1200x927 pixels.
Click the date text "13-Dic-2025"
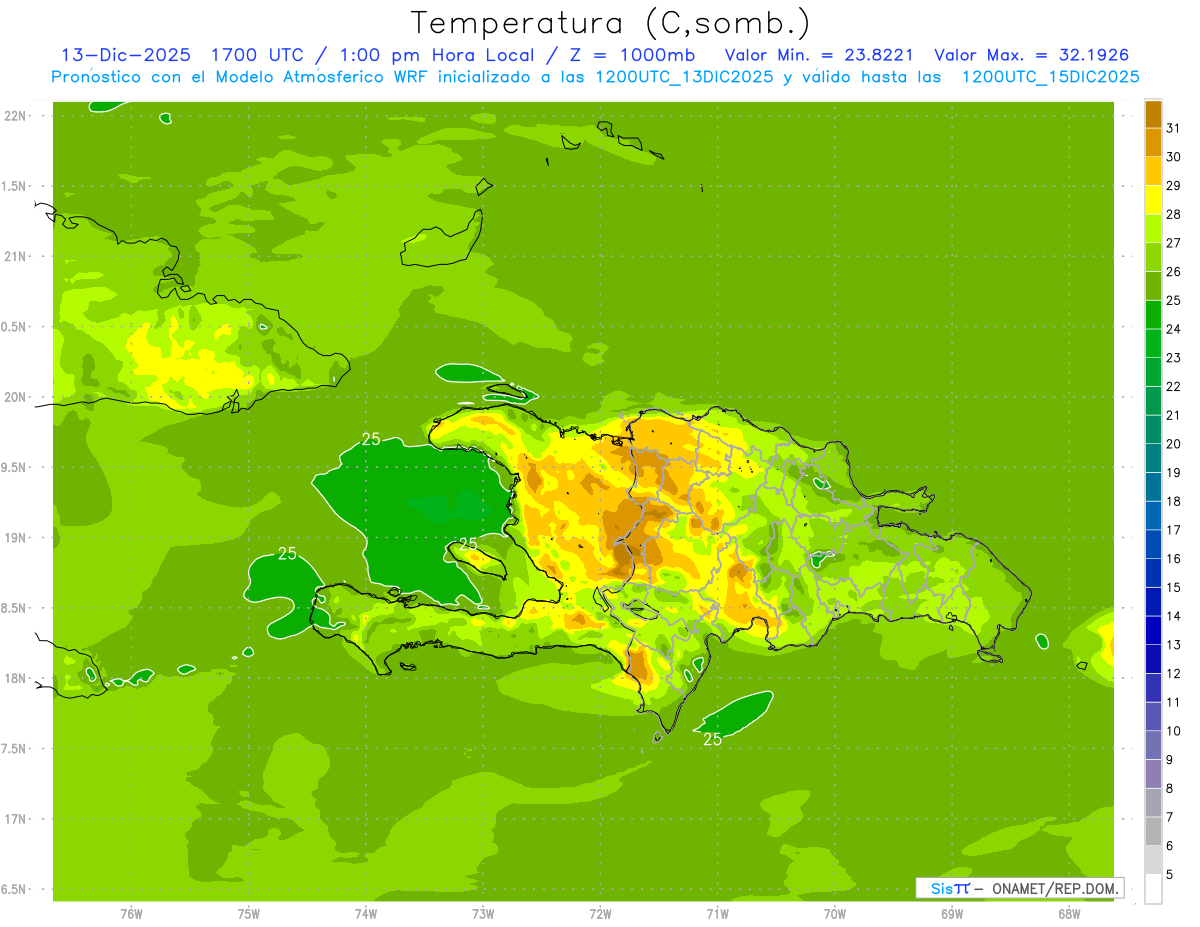[126, 55]
